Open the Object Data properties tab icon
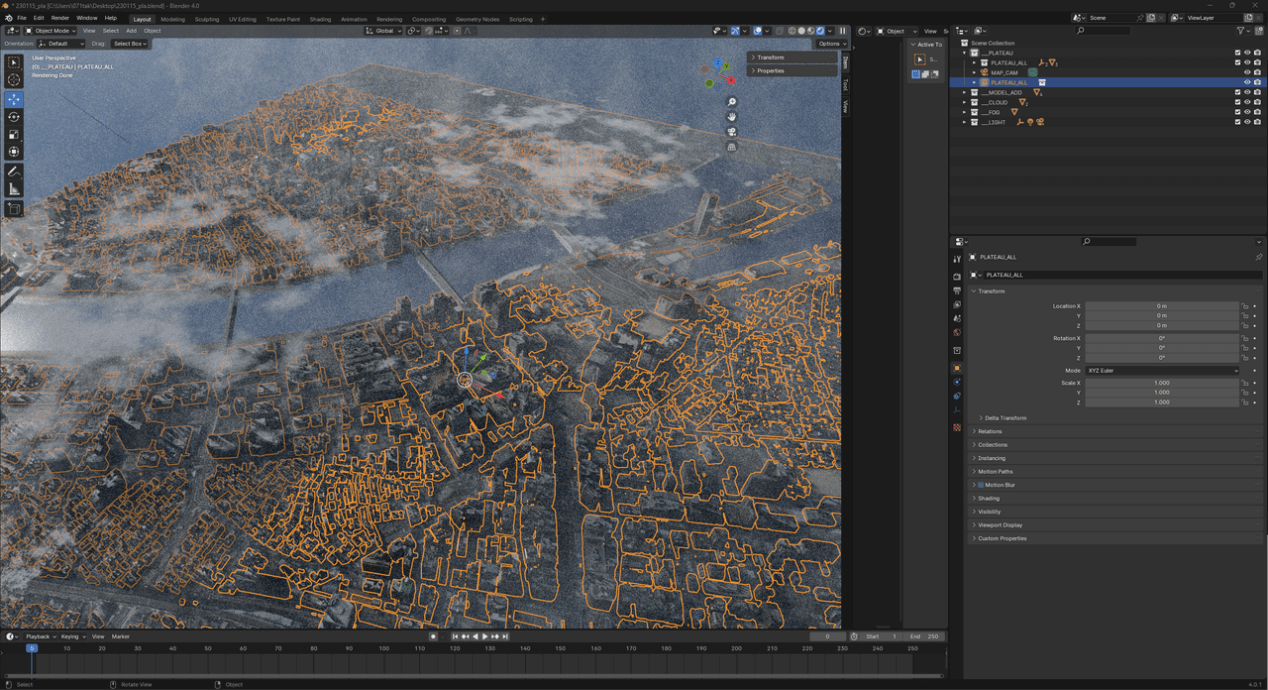 [957, 411]
